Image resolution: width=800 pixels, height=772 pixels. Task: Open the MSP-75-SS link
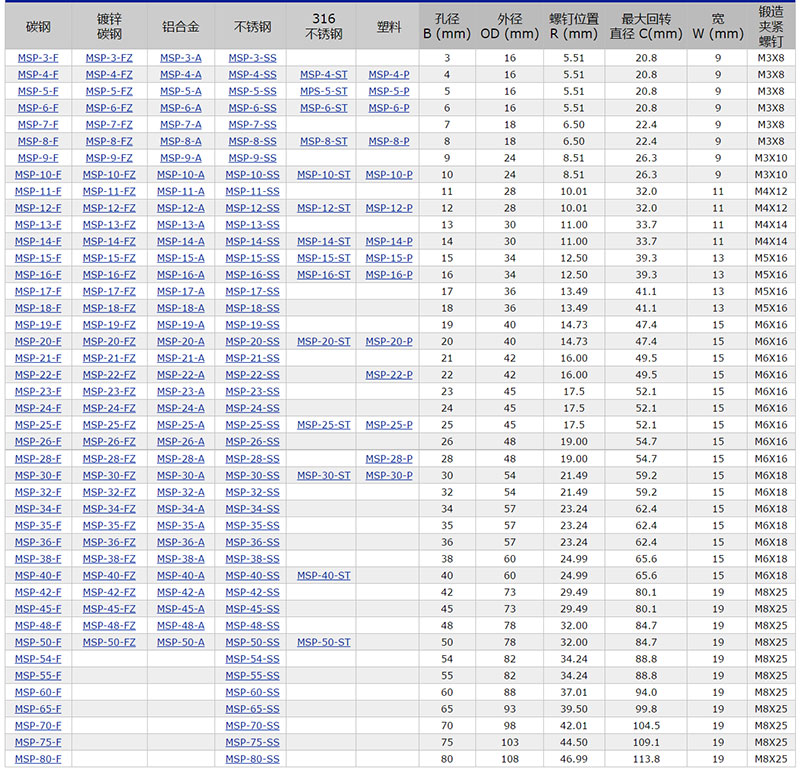coord(252,742)
